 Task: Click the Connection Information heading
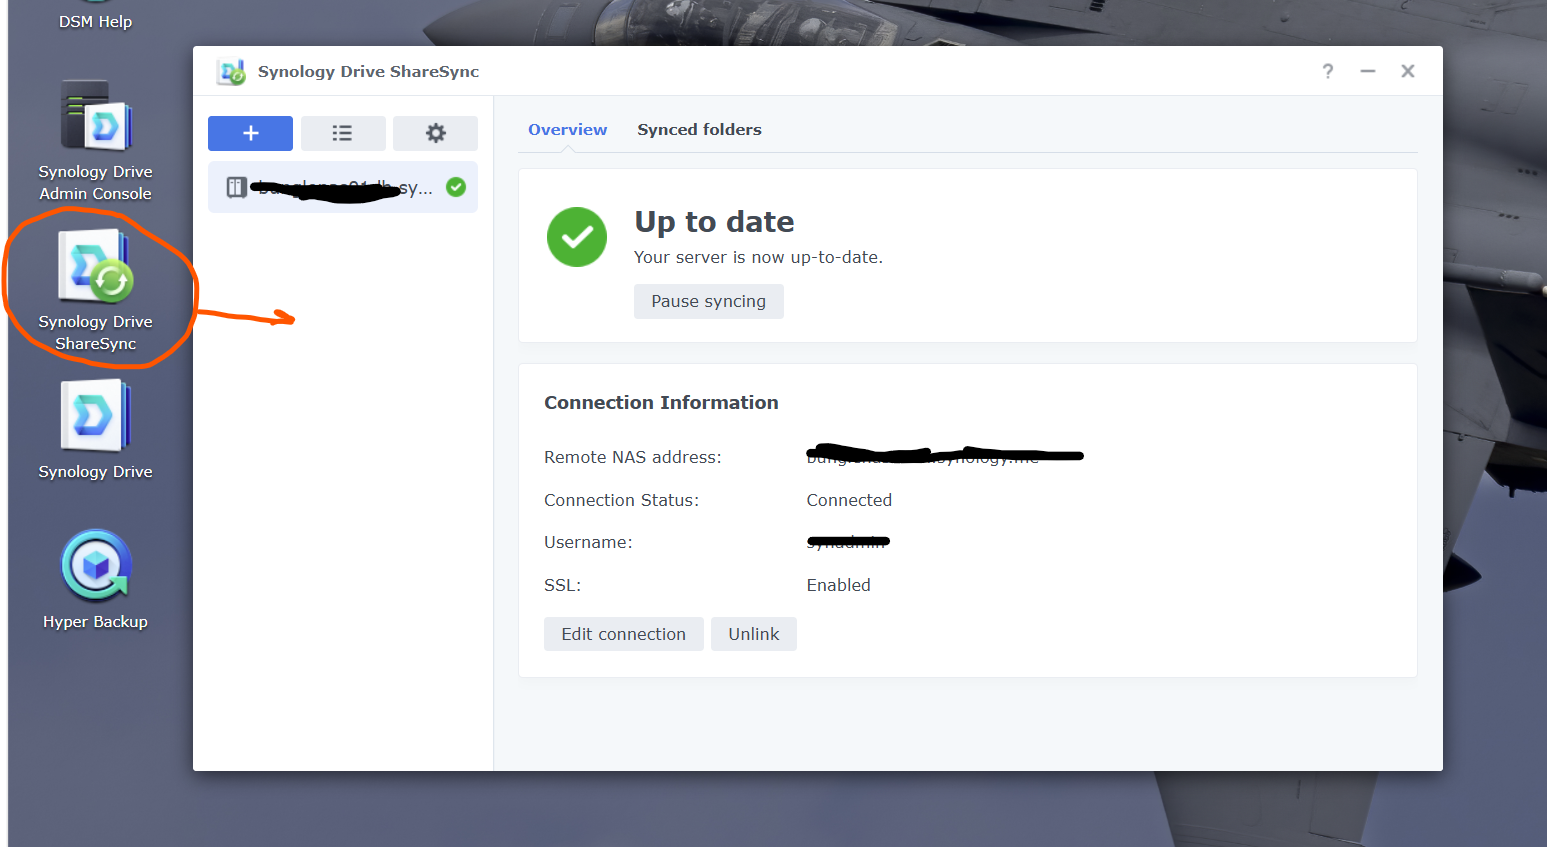point(661,403)
